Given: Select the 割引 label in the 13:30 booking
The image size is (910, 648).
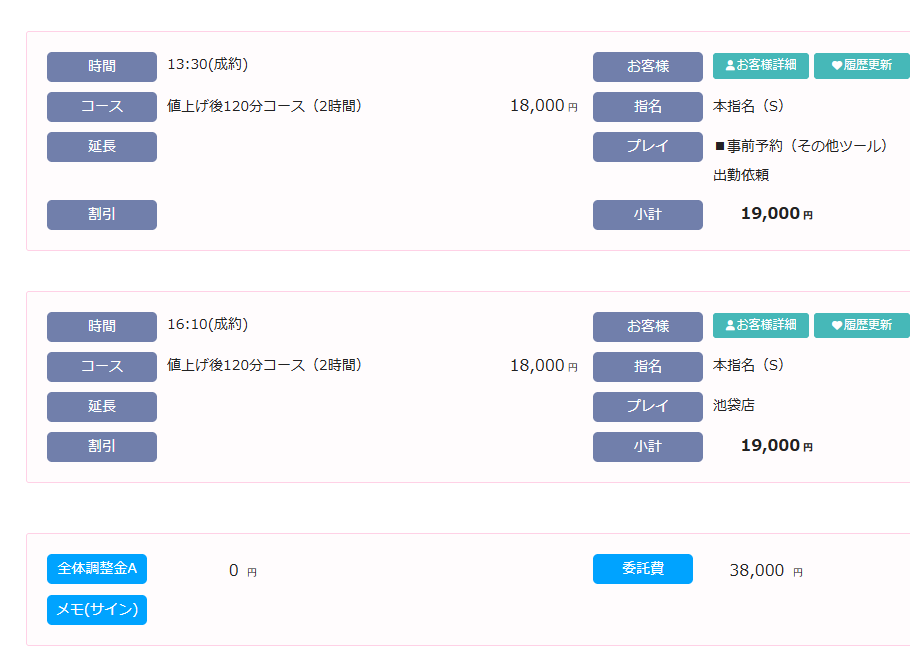Looking at the screenshot, I should click(102, 215).
